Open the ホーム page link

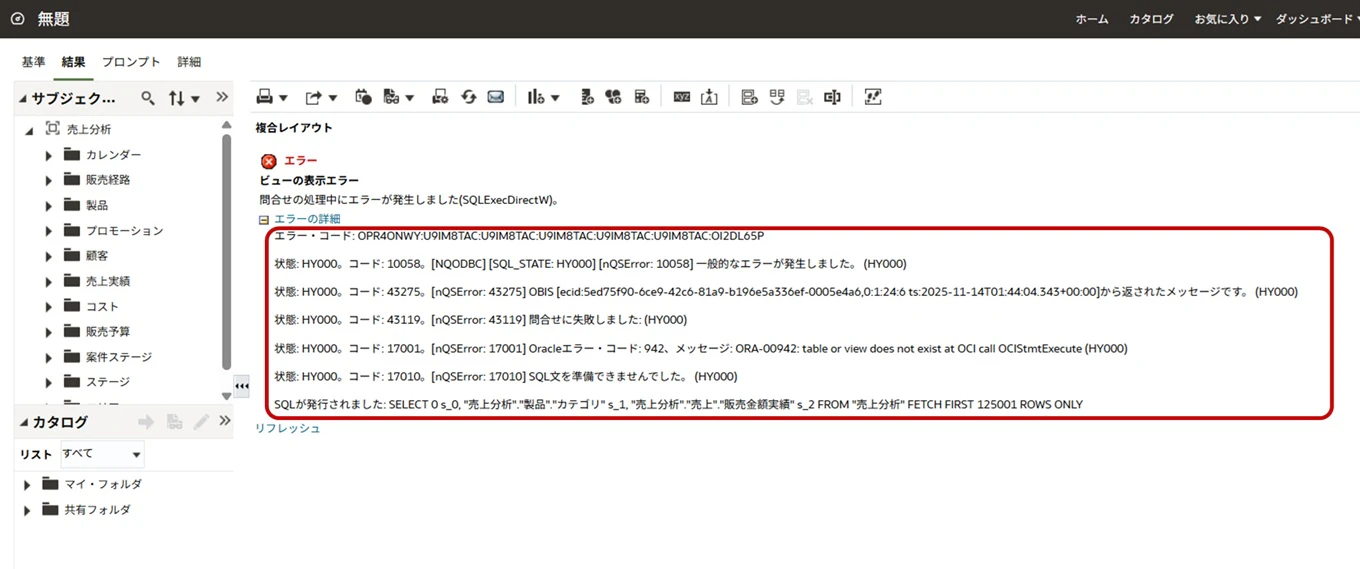pyautogui.click(x=1092, y=19)
